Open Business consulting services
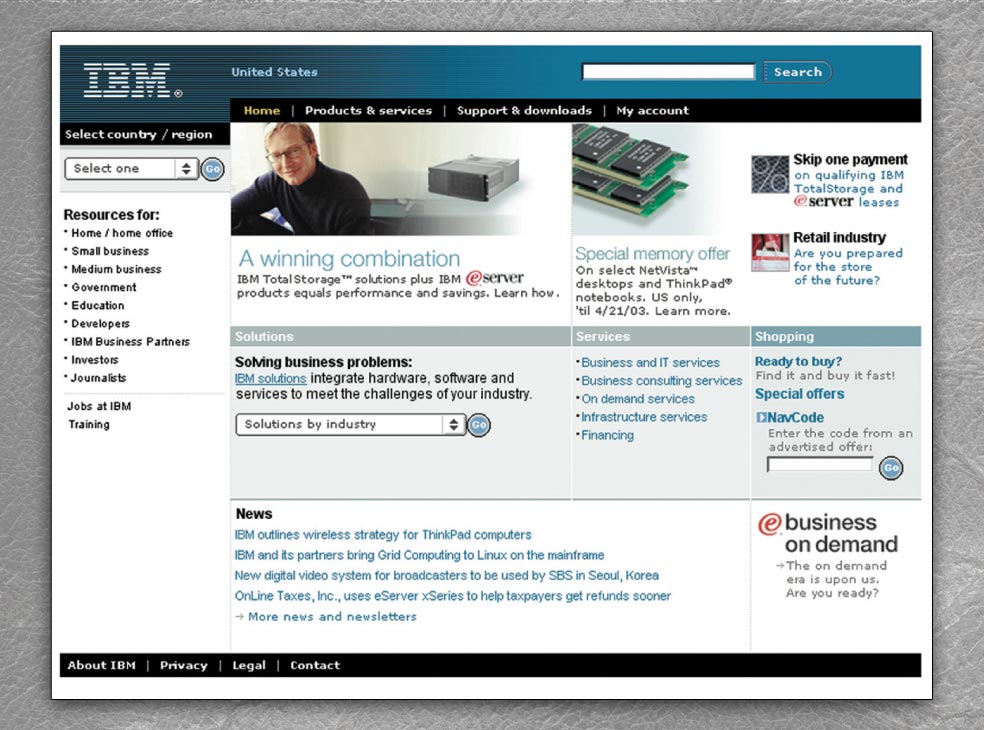984x730 pixels. tap(661, 381)
